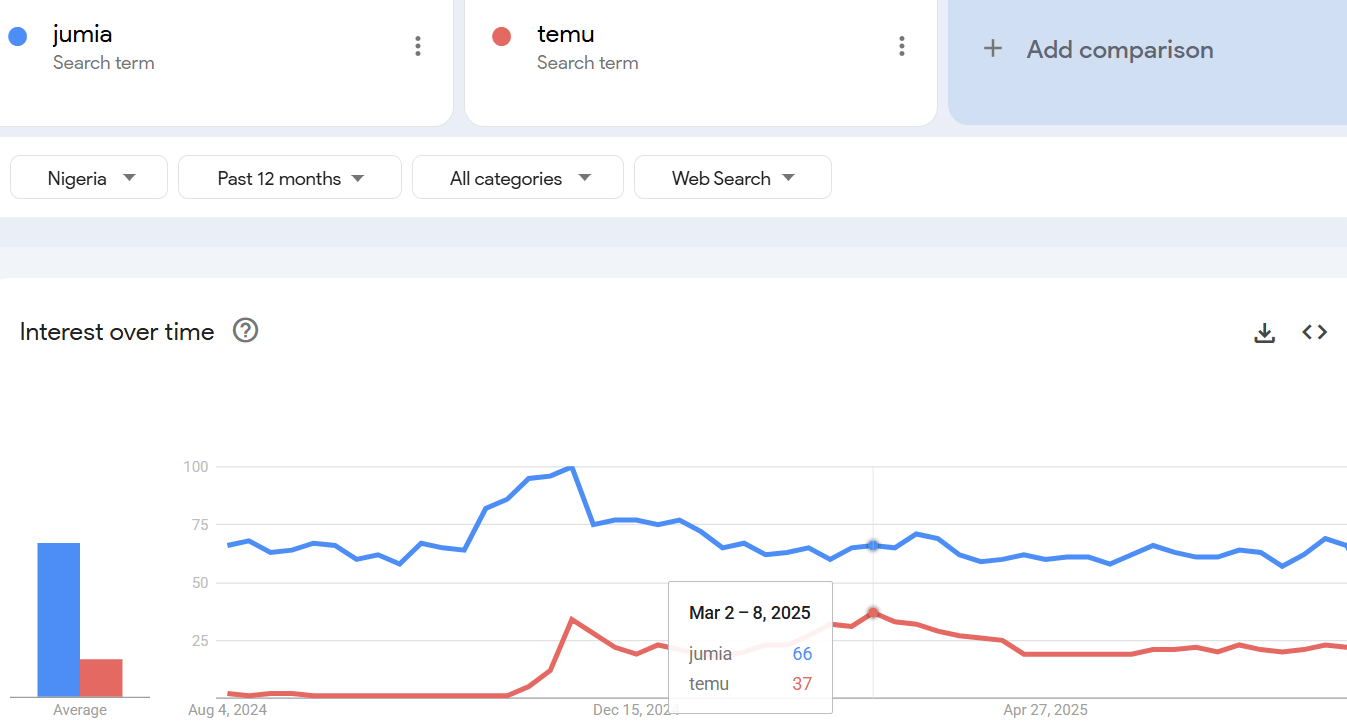
Task: Click the 25 y-axis label
Action: (x=199, y=640)
